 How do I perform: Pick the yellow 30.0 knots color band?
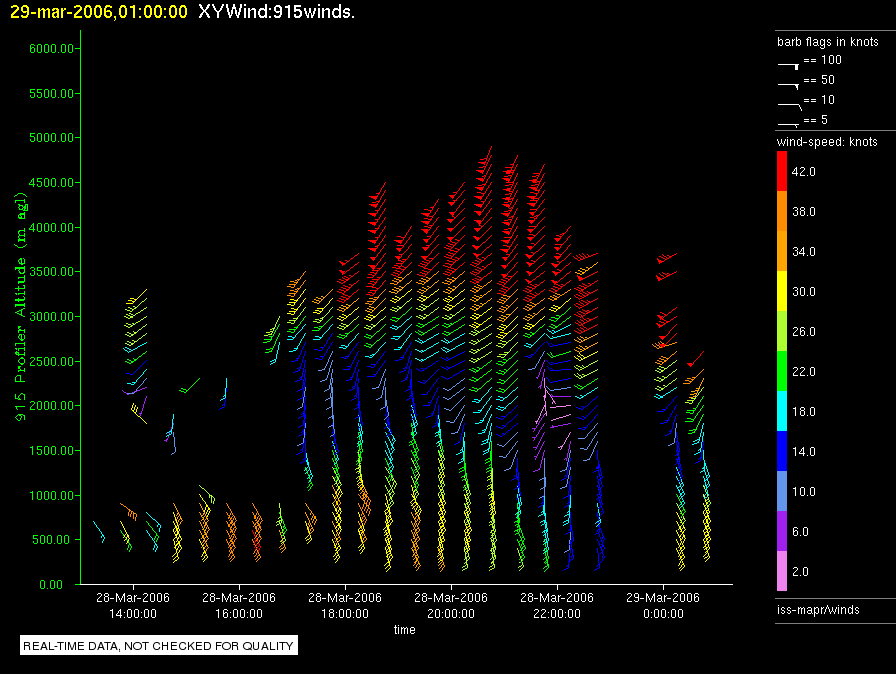783,291
